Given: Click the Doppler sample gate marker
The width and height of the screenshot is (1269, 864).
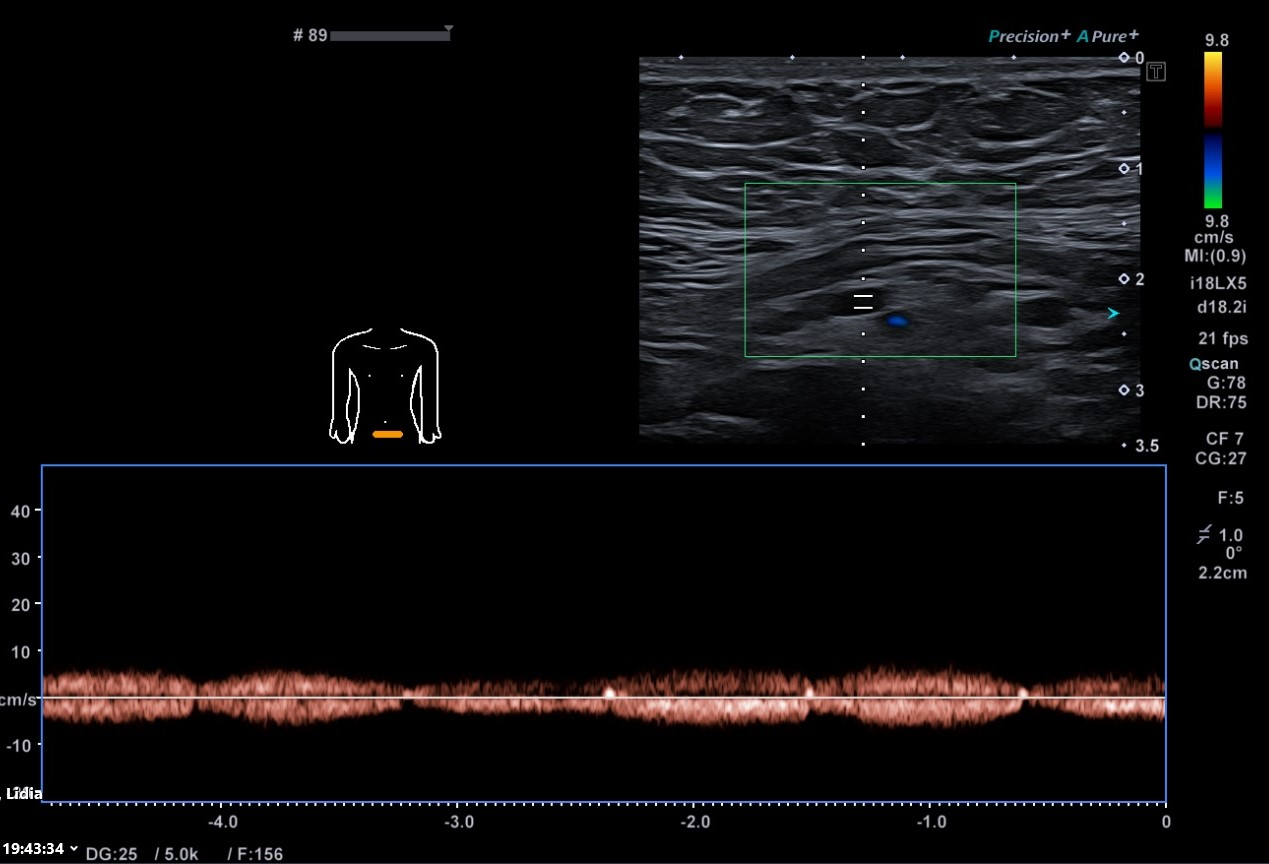Looking at the screenshot, I should (x=863, y=302).
